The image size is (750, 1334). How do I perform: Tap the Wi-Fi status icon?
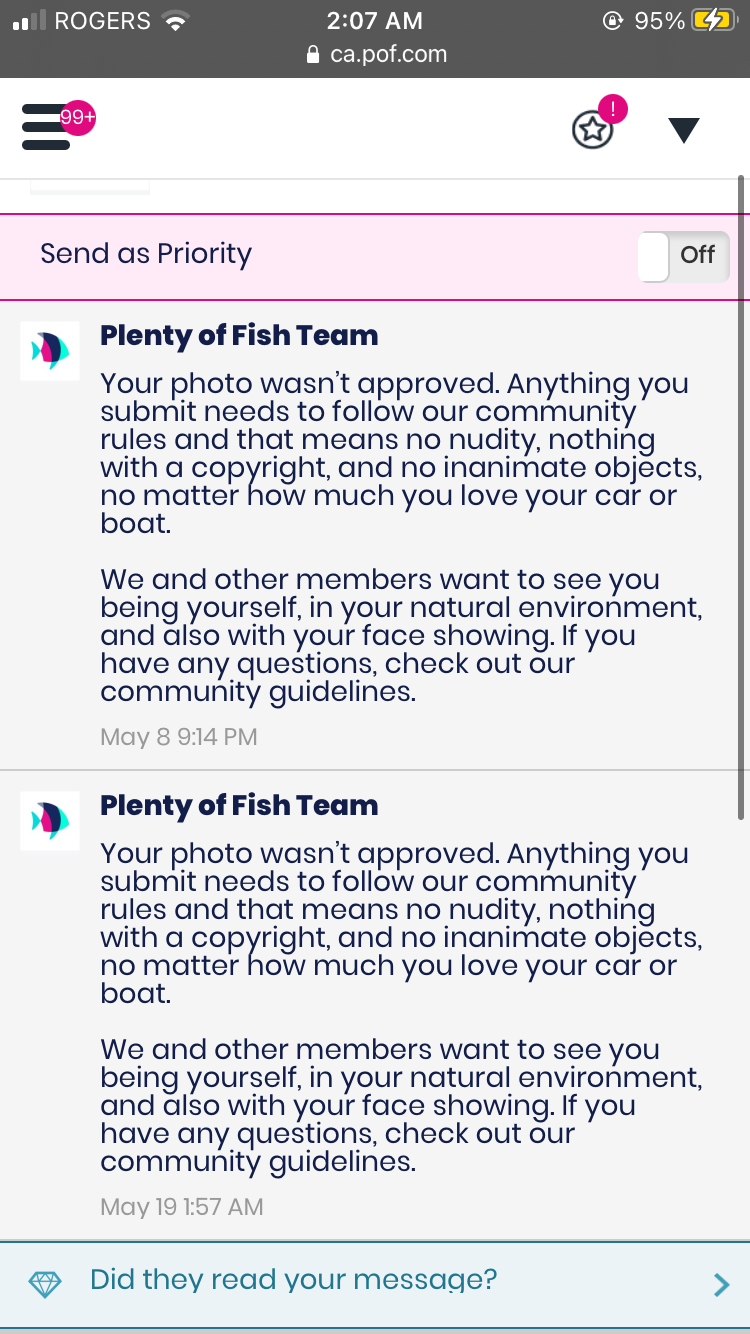click(176, 20)
